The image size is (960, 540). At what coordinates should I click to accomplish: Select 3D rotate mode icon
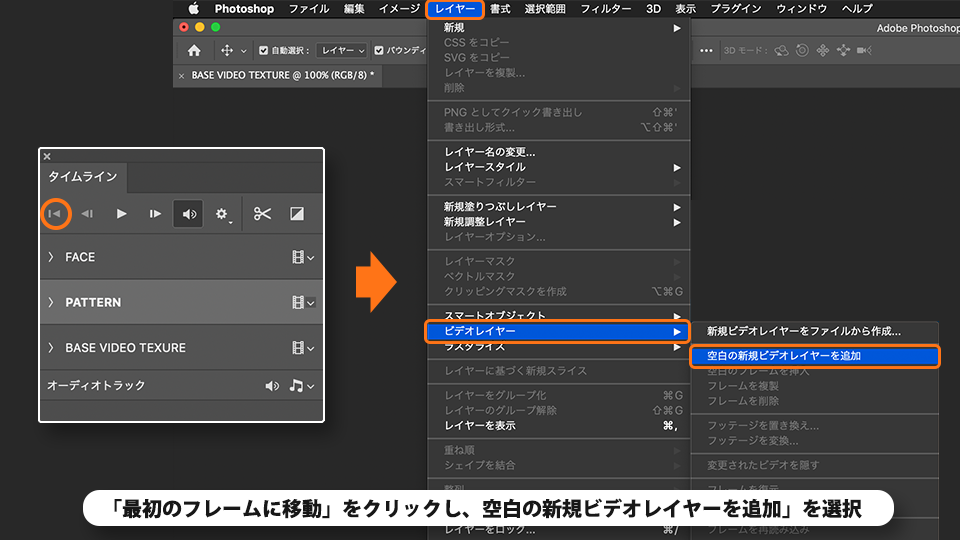781,50
